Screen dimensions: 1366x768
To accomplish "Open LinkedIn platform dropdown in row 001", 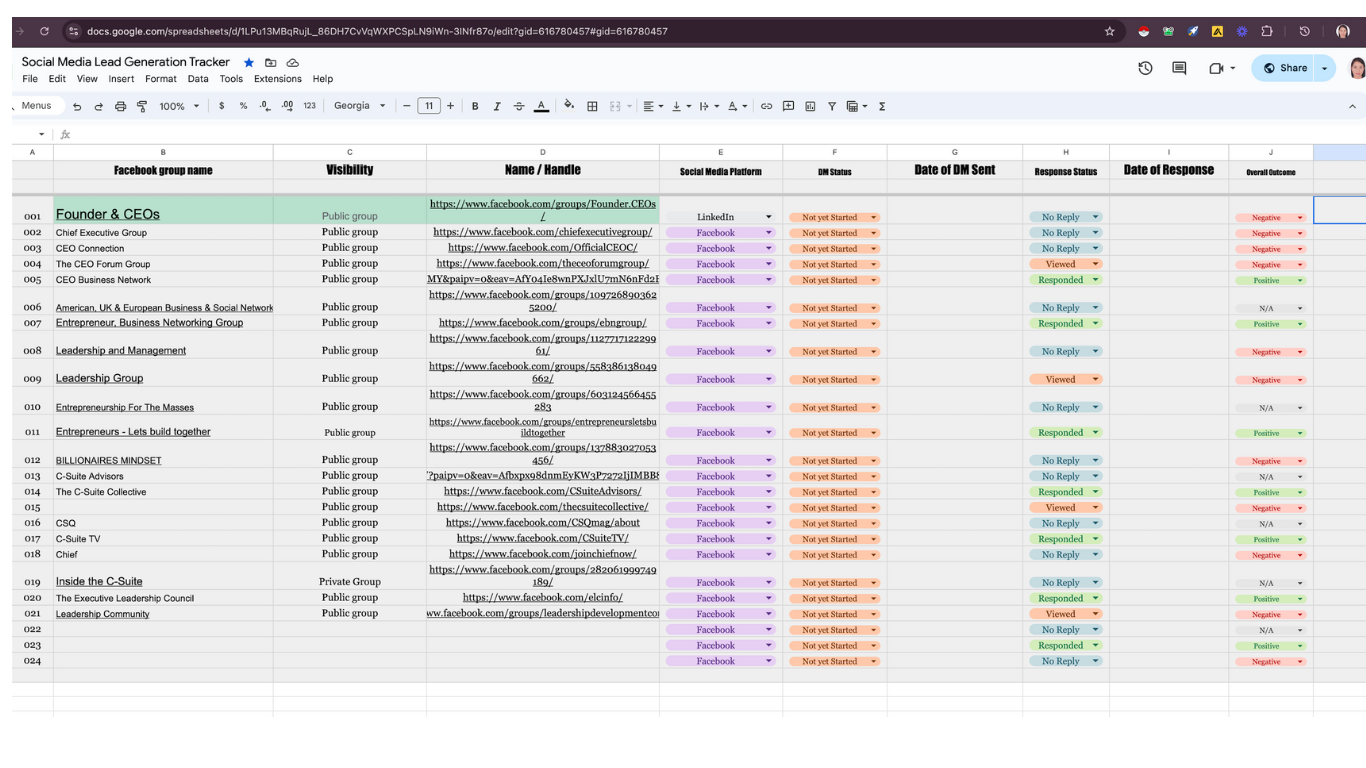I will point(769,217).
